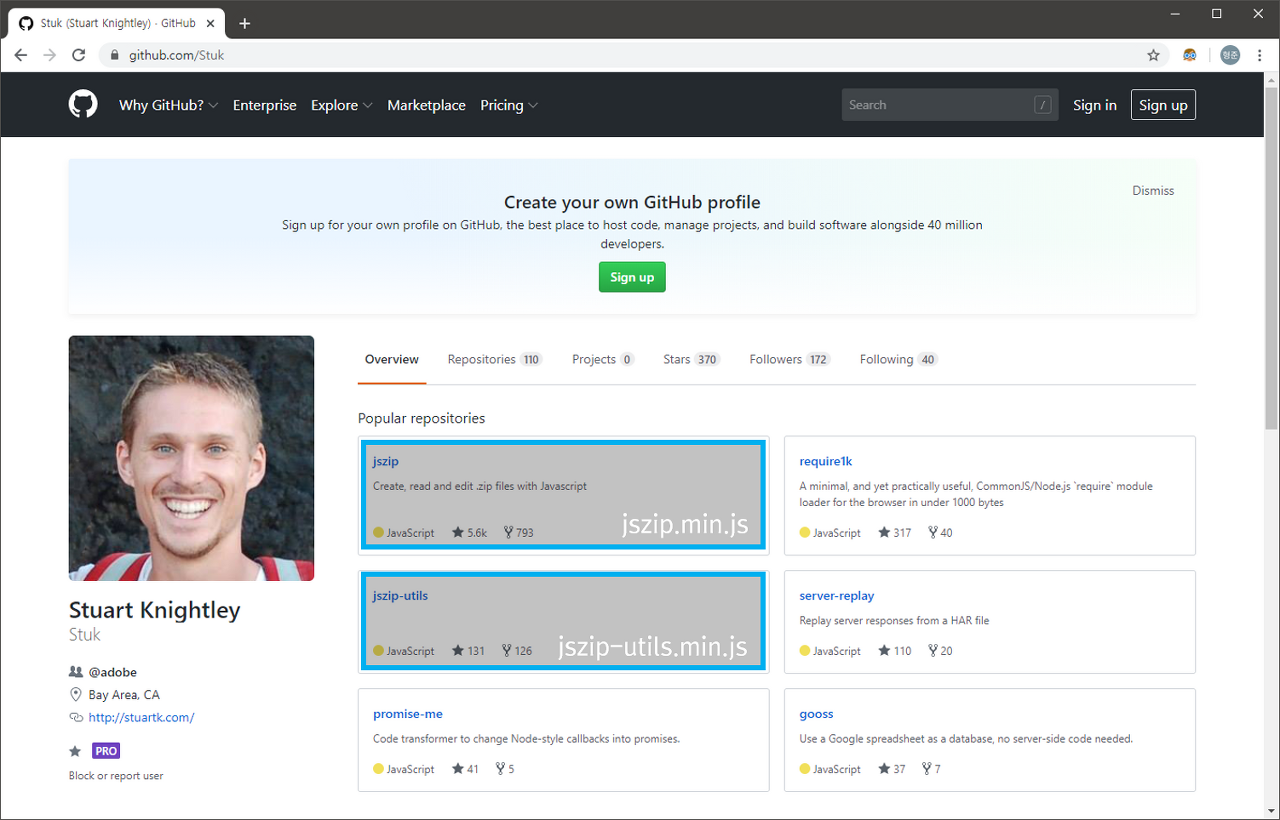Click the Popular repositories heading

[421, 418]
